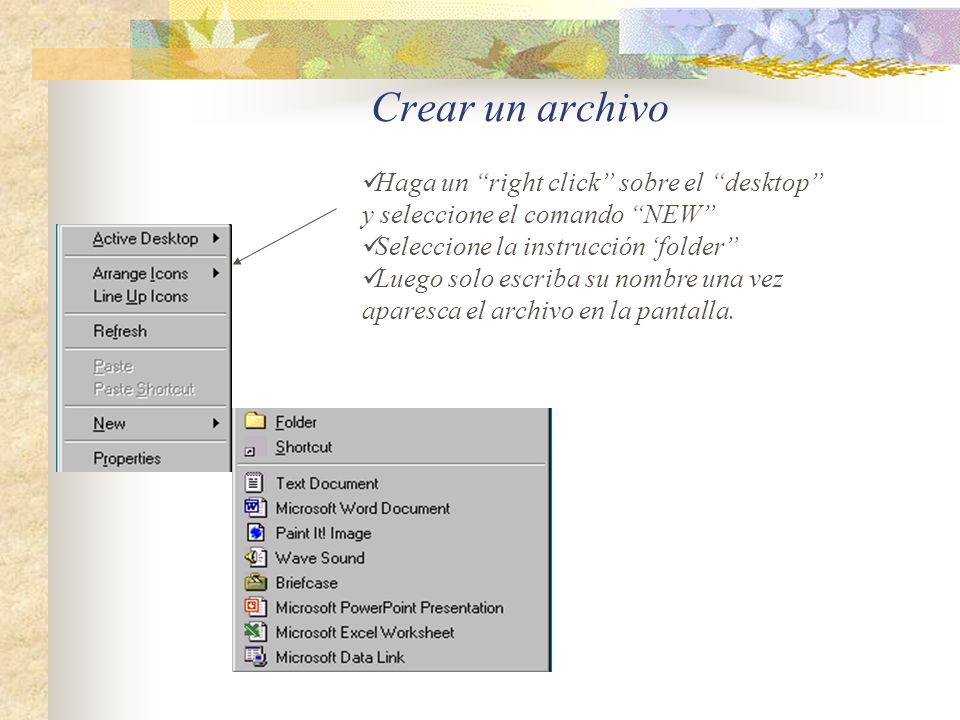Click the Microsoft Data Link icon
Screen dimensions: 960x720
255,656
